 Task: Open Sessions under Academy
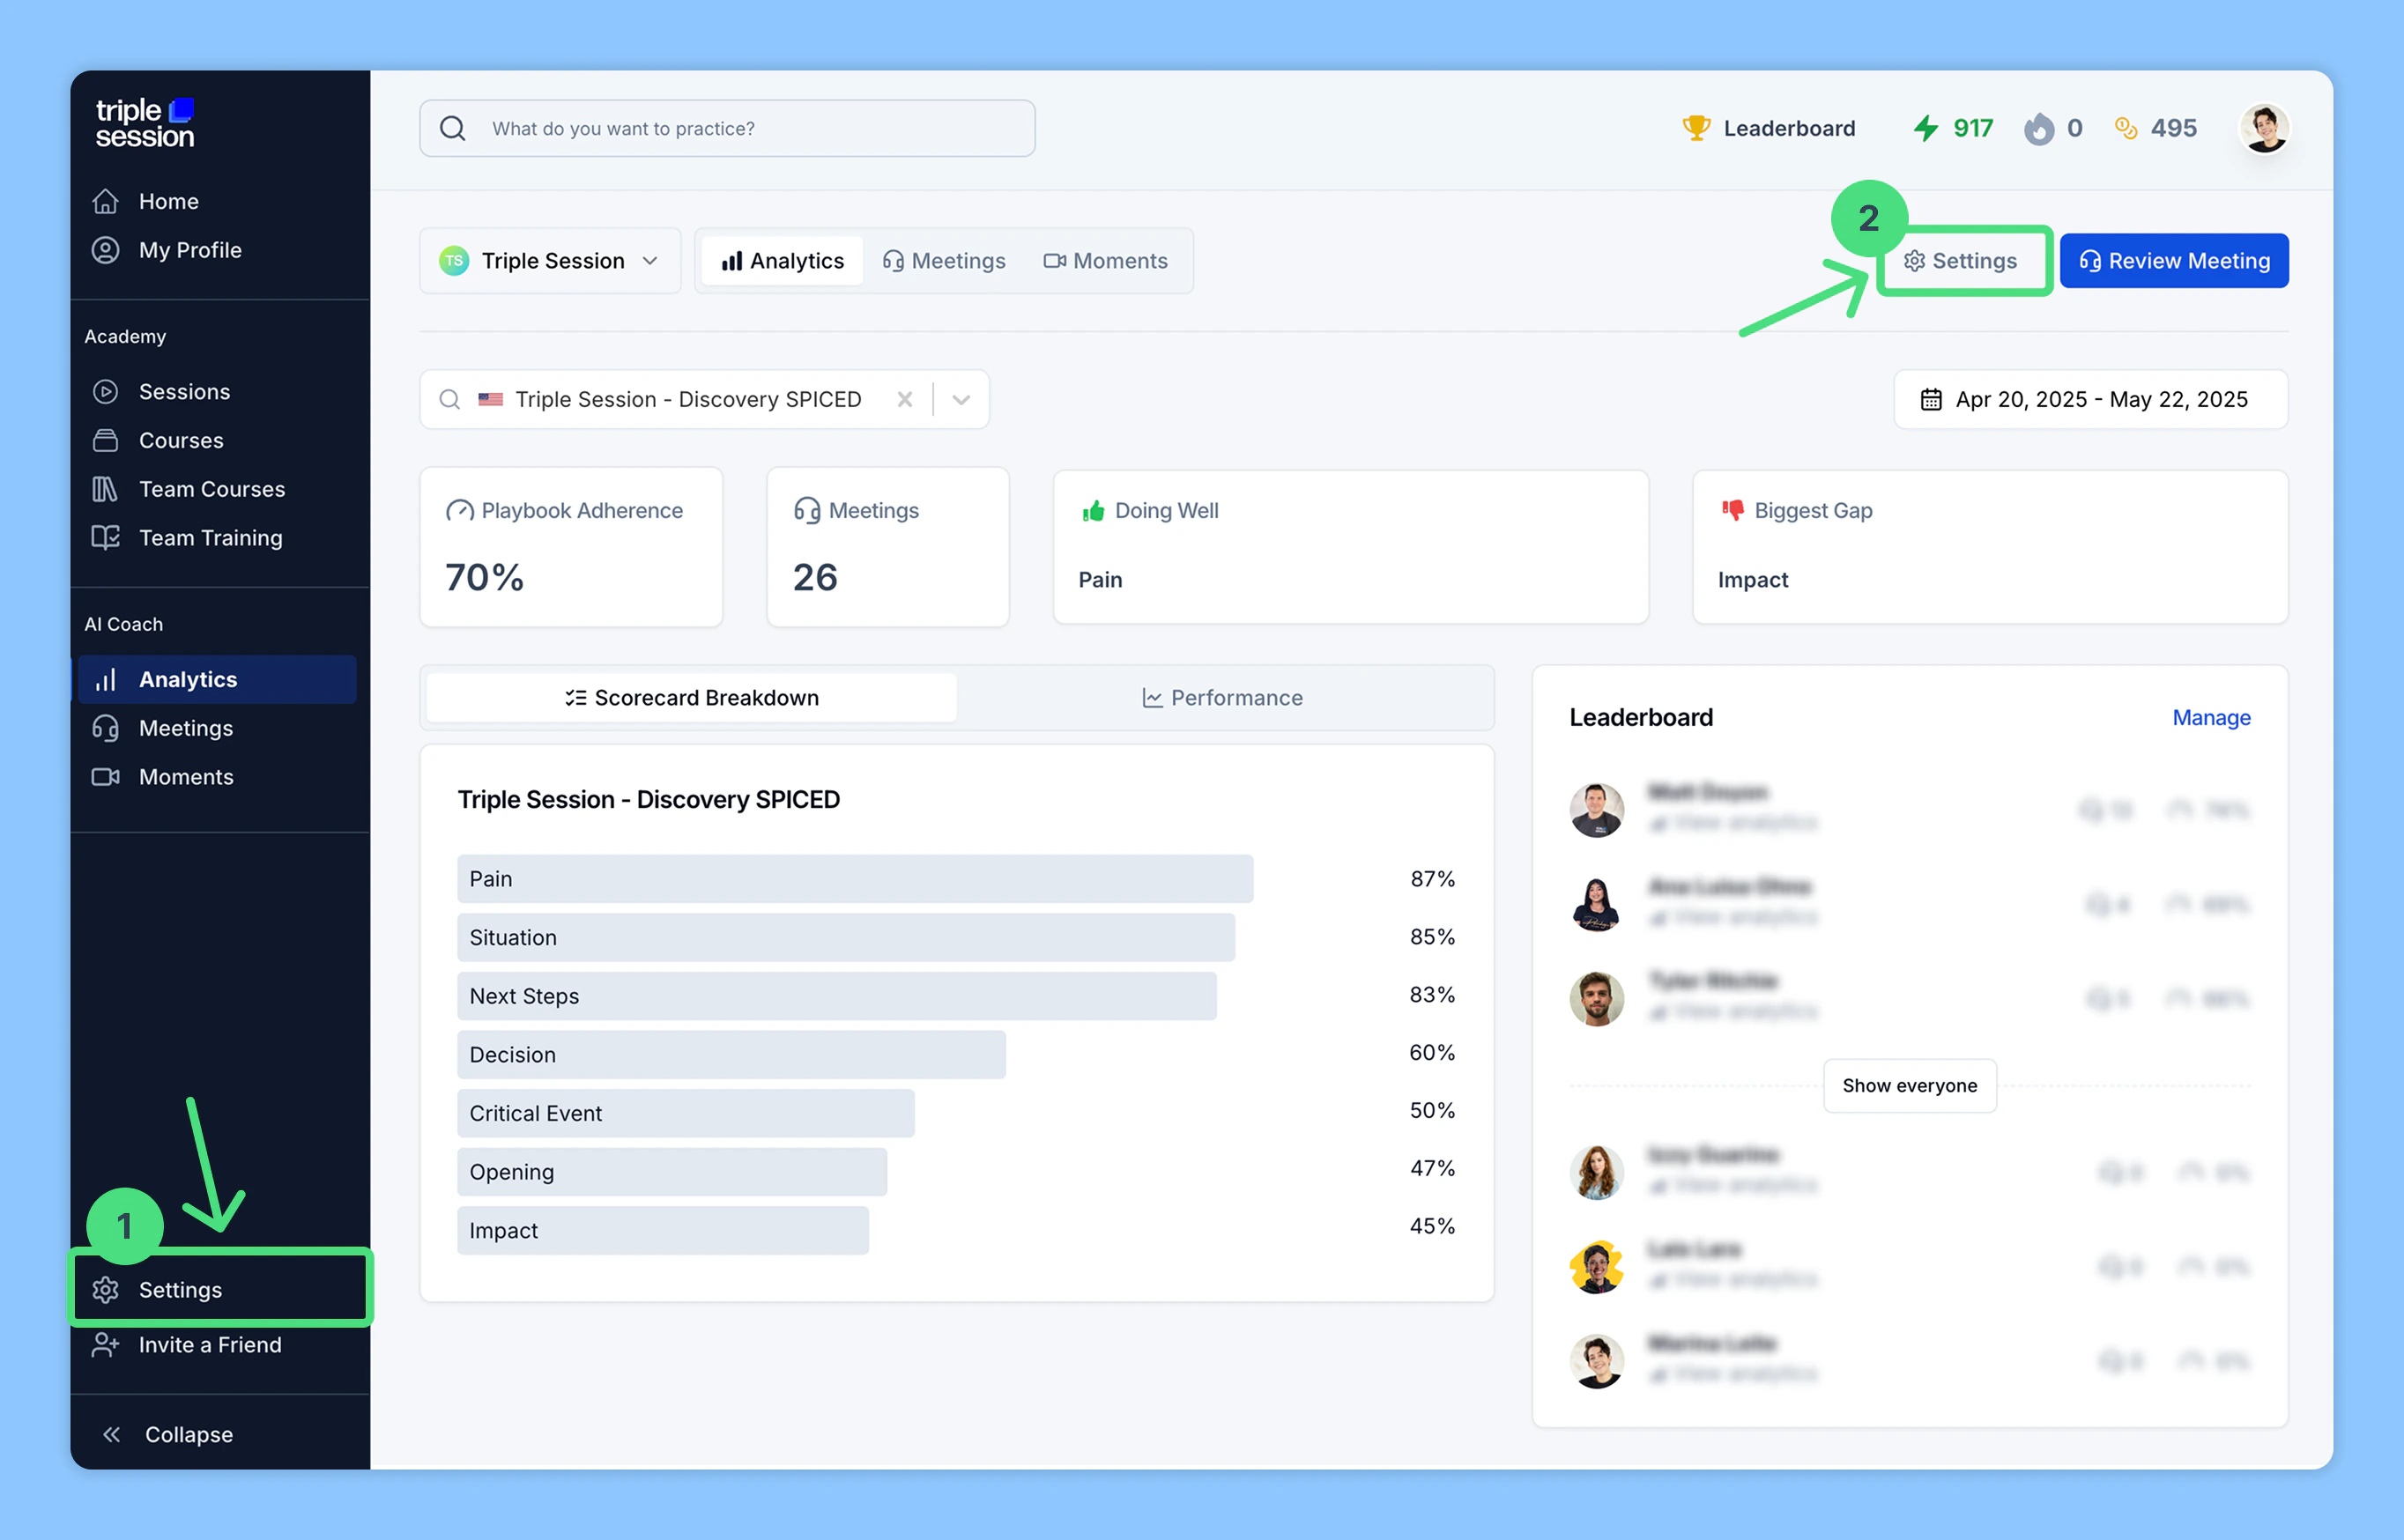pyautogui.click(x=184, y=391)
